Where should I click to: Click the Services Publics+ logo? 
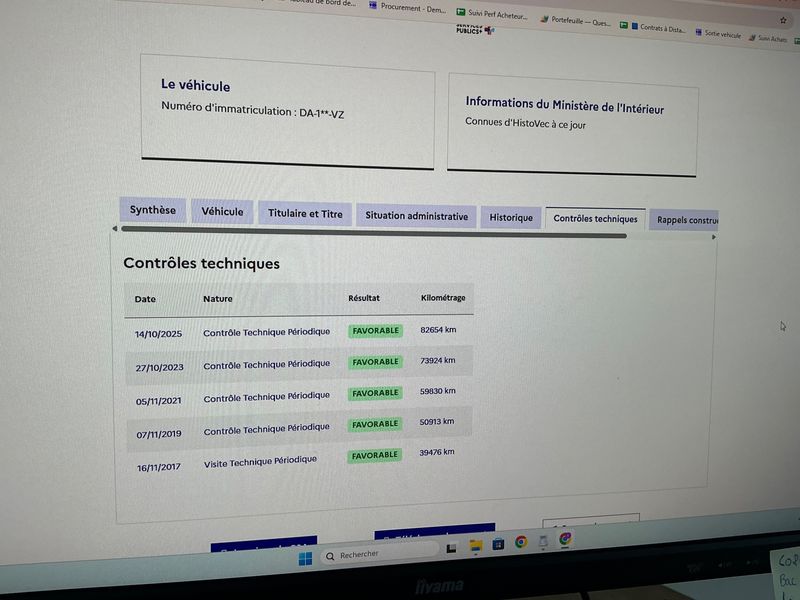coord(474,30)
